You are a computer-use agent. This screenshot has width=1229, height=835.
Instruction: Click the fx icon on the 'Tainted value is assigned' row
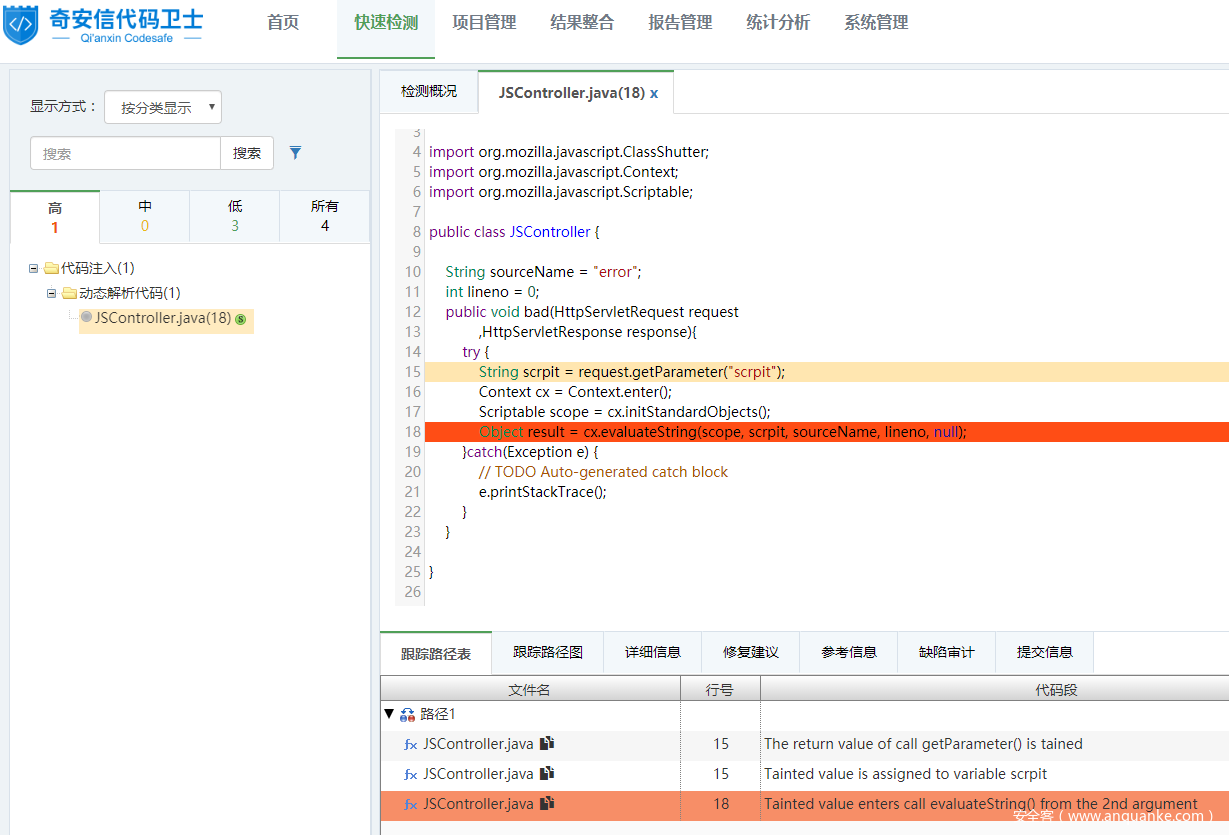click(x=410, y=774)
